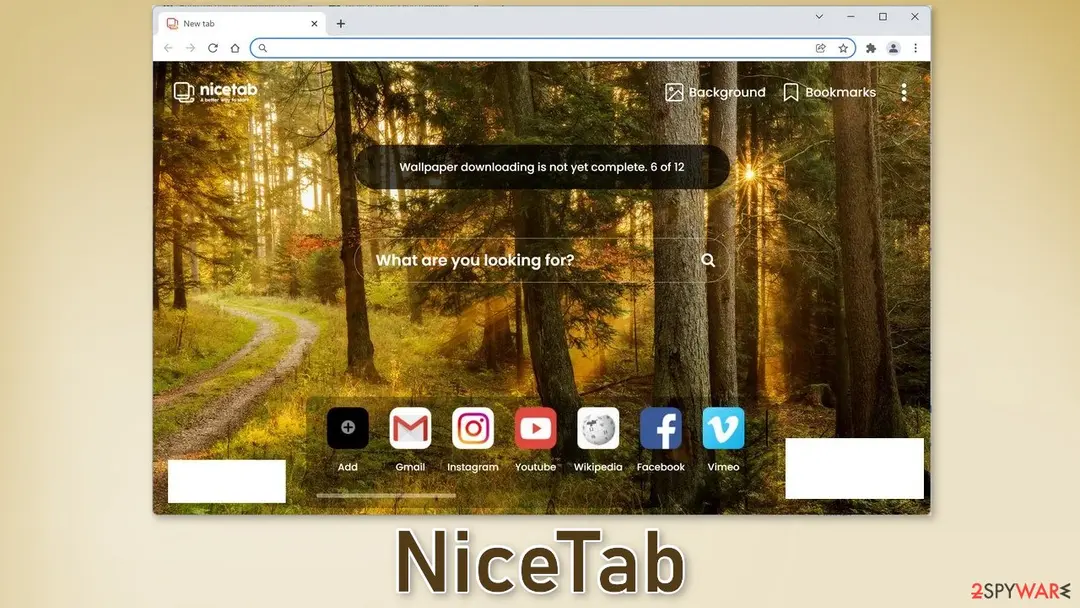This screenshot has height=608, width=1080.
Task: Open Background picture settings
Action: (x=715, y=92)
